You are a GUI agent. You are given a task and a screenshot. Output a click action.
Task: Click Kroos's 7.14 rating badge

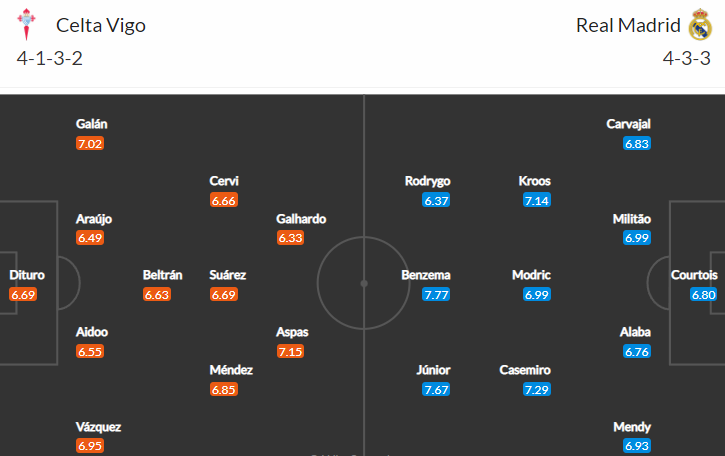(x=537, y=200)
